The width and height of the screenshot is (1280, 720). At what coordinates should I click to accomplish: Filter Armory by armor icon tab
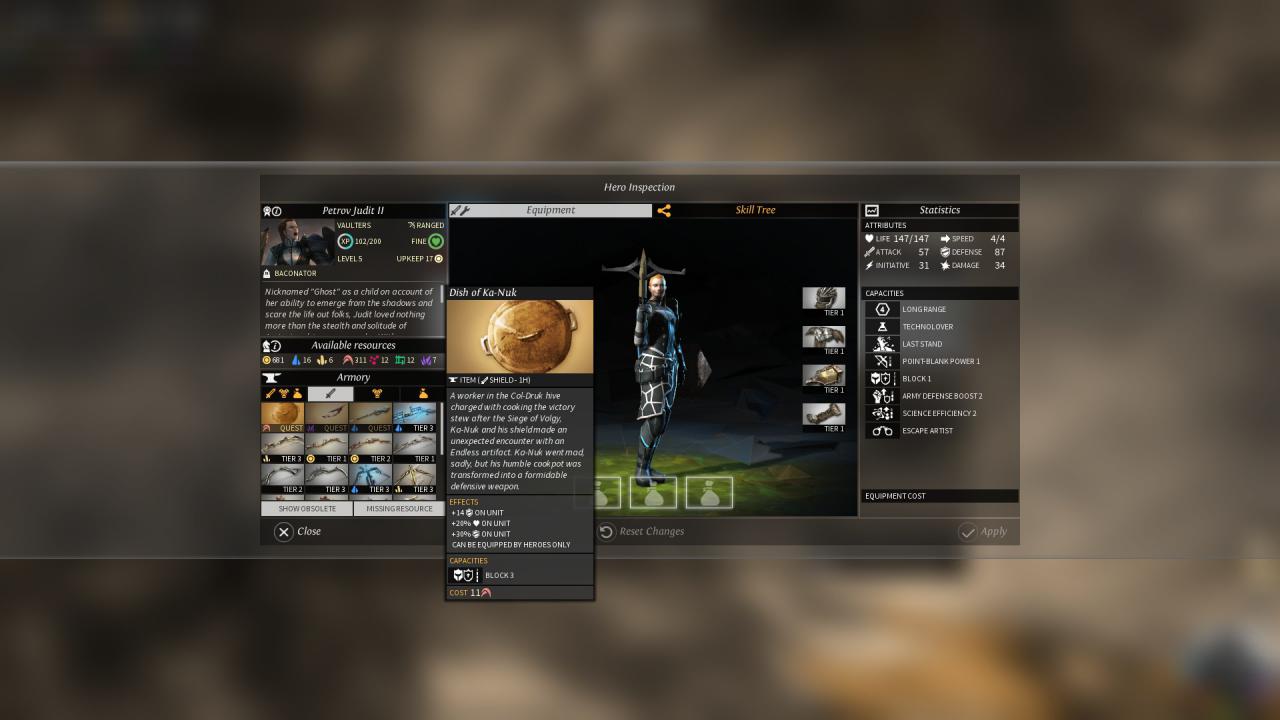(x=376, y=393)
